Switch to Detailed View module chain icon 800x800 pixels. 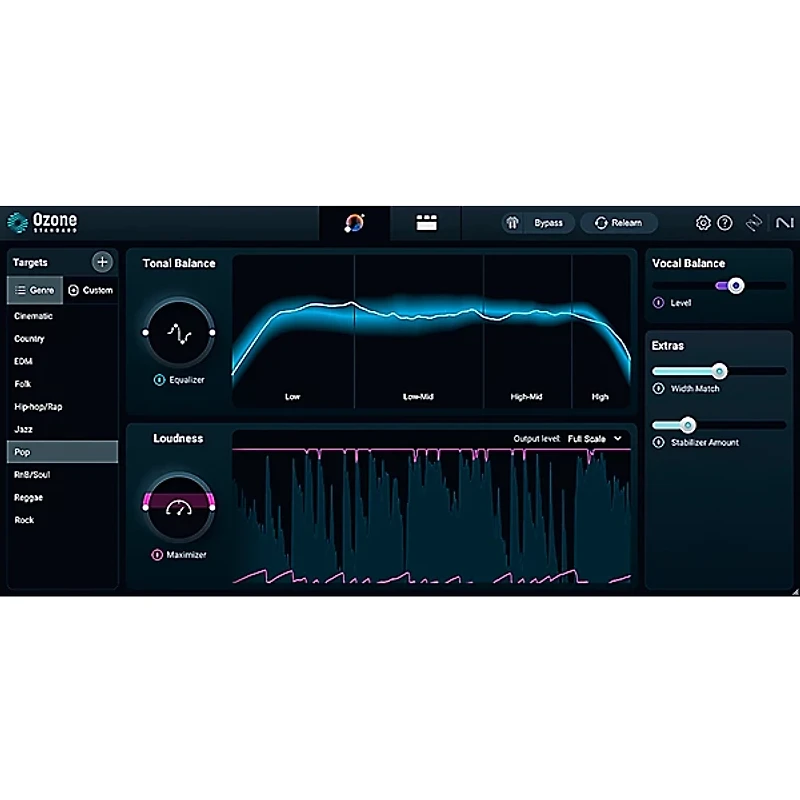[427, 222]
